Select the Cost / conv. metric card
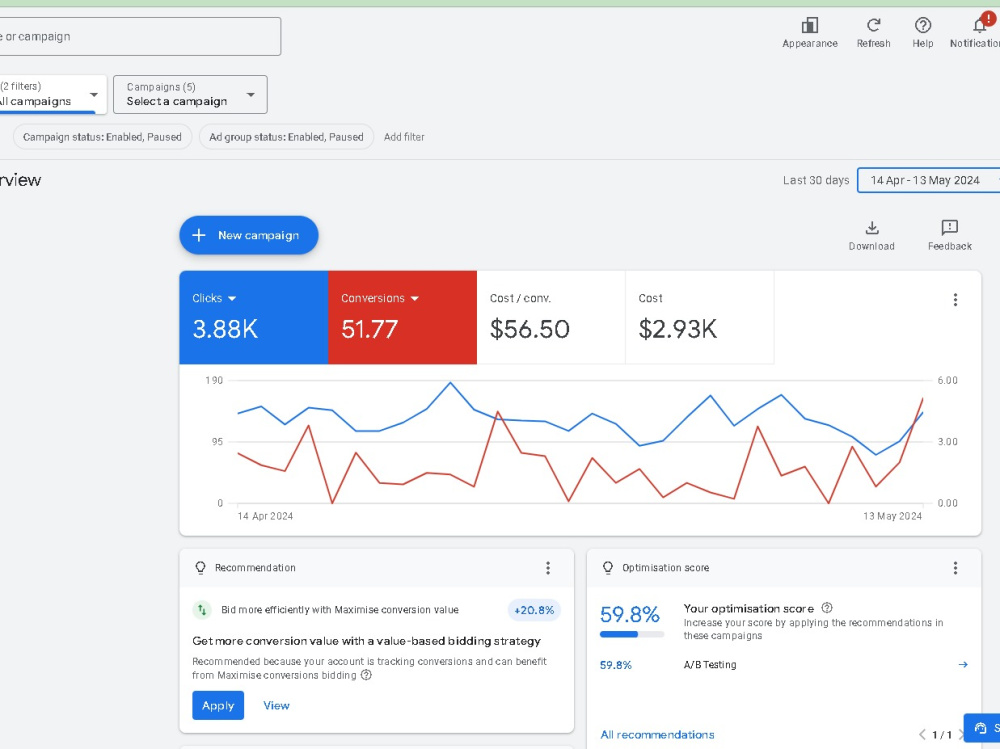 coord(551,318)
